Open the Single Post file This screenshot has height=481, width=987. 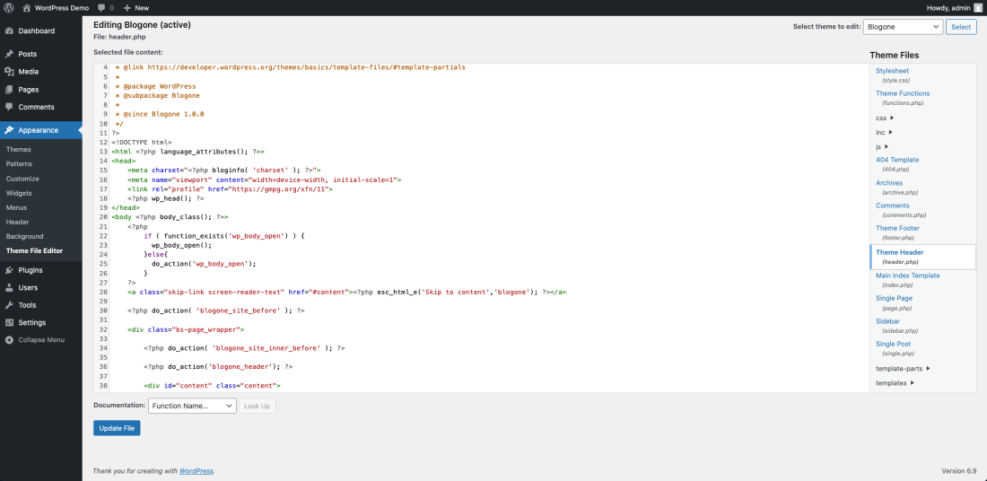coord(893,344)
